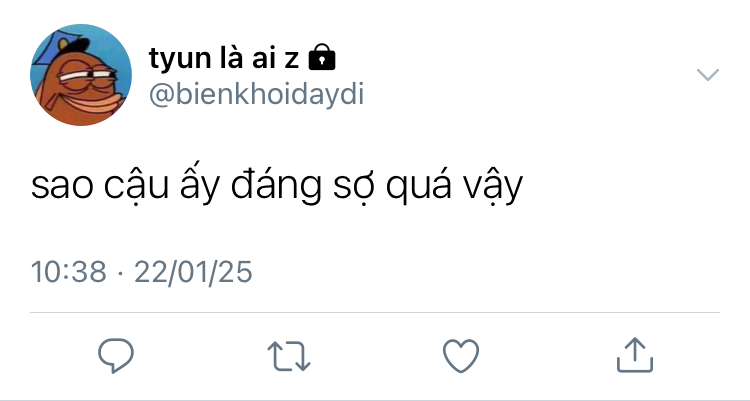Click the separator dot between time and date
This screenshot has width=750, height=401.
120,273
